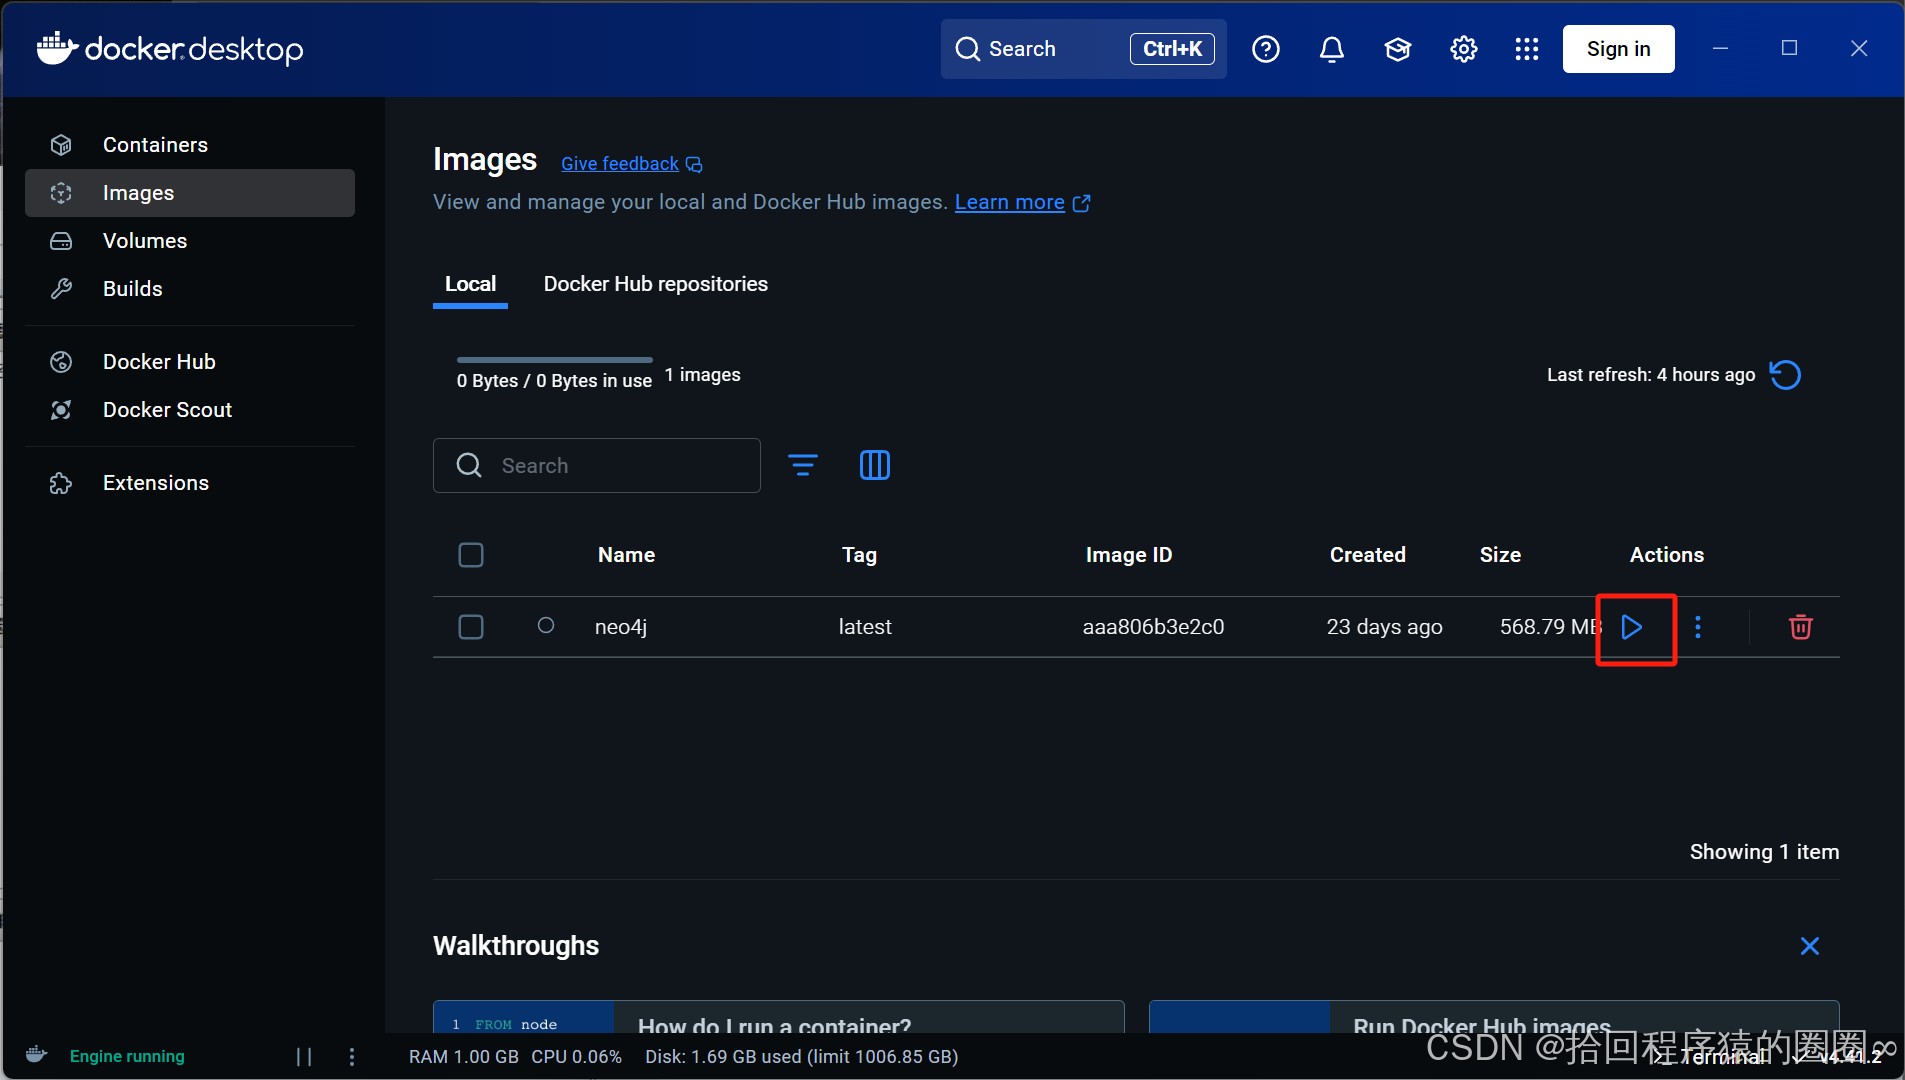Open the images filter icon

pyautogui.click(x=803, y=465)
